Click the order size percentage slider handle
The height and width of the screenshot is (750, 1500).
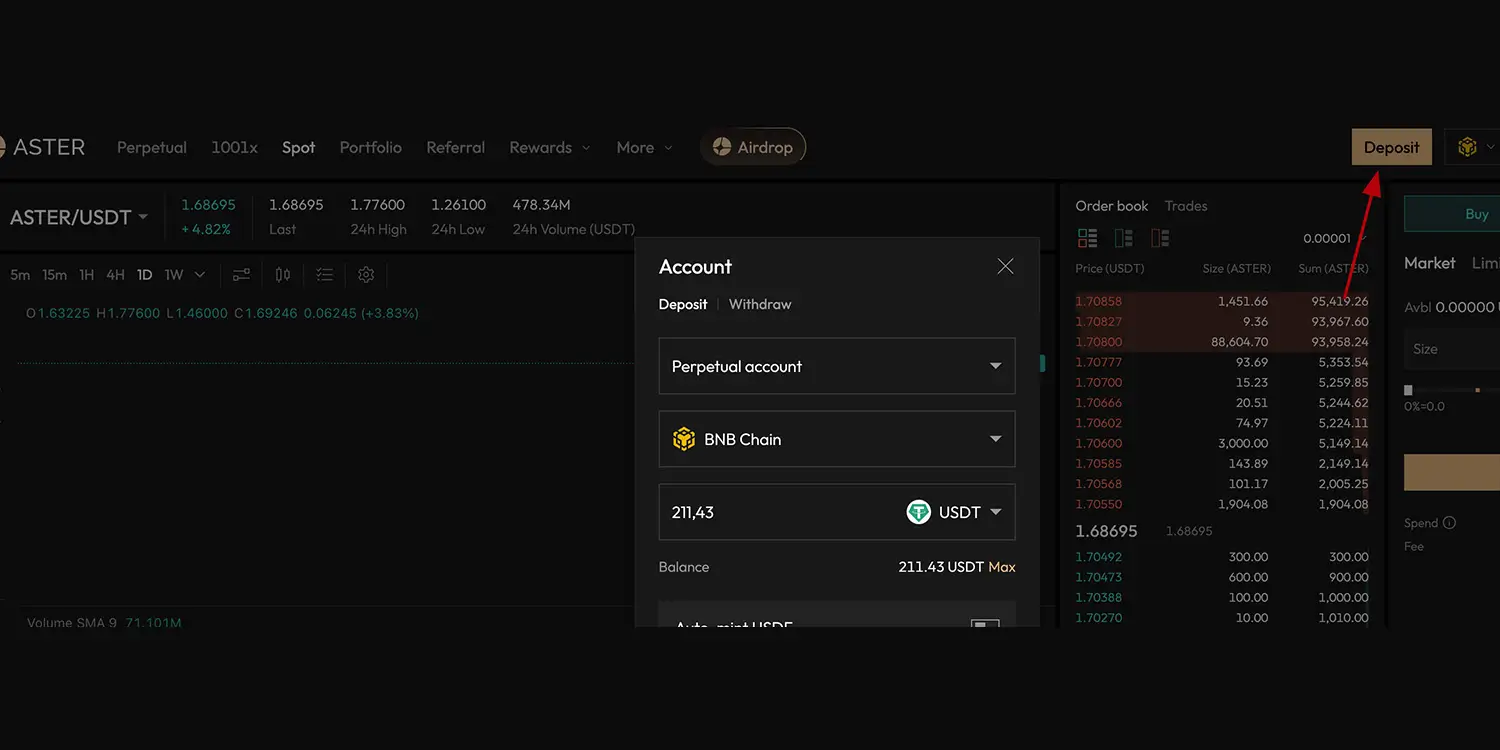[1409, 390]
